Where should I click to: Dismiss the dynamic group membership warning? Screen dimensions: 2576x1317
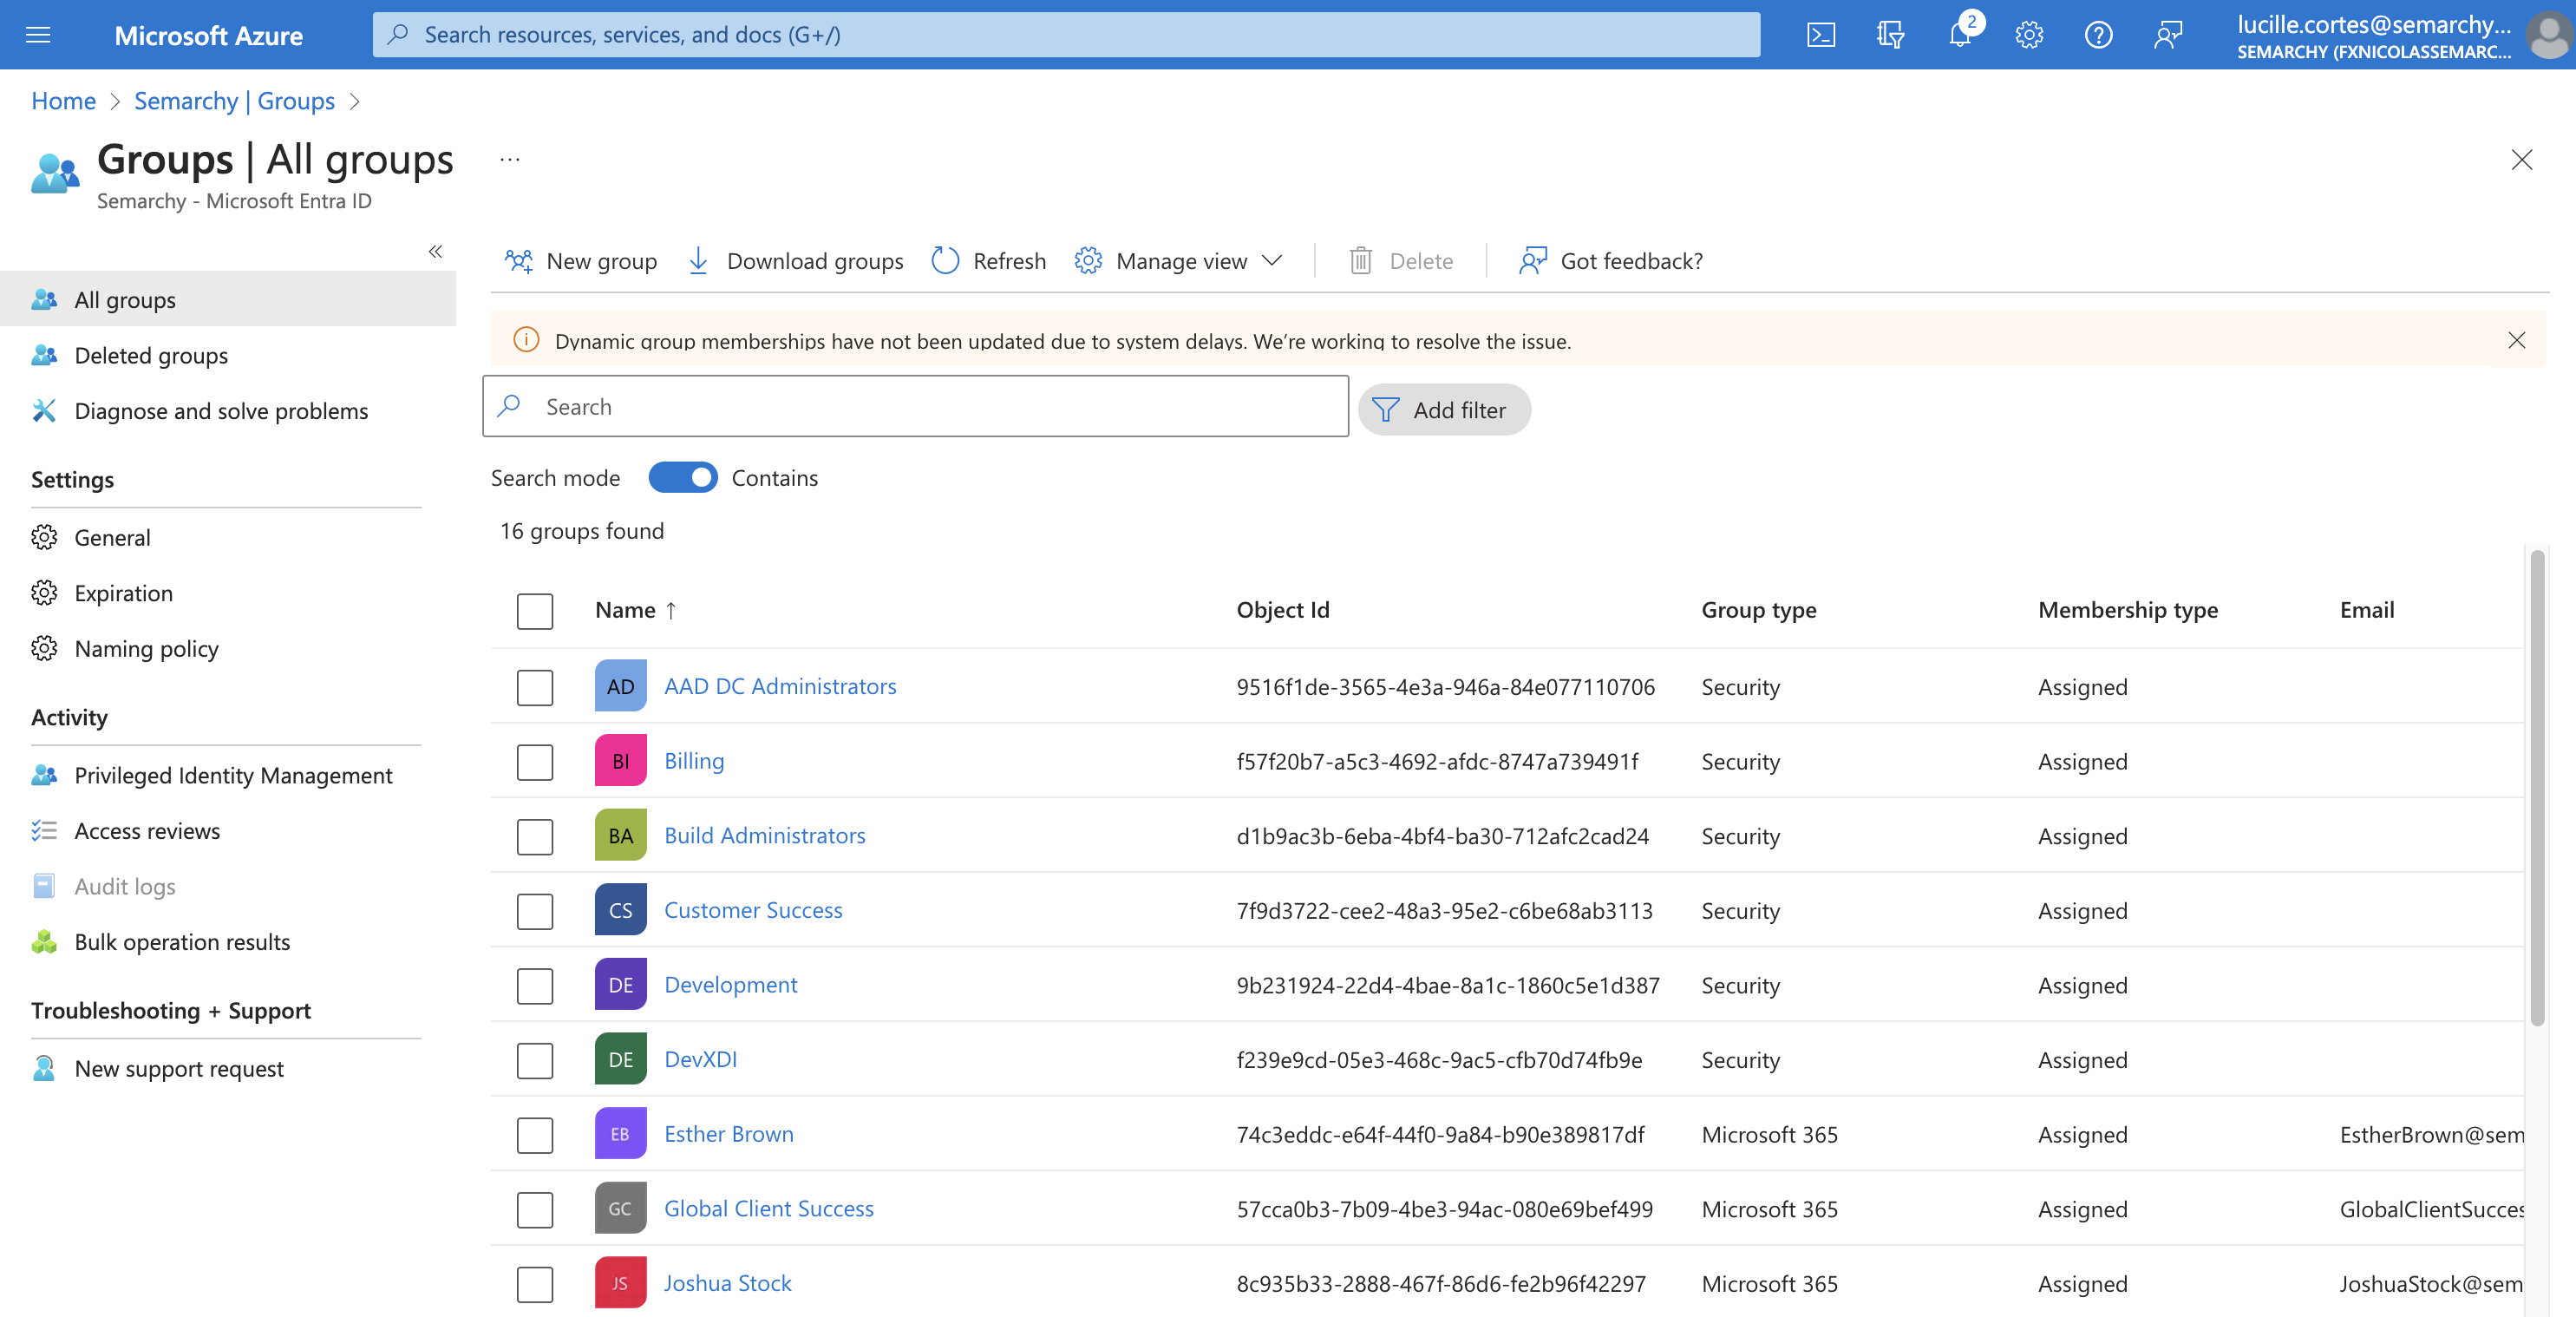click(2517, 339)
